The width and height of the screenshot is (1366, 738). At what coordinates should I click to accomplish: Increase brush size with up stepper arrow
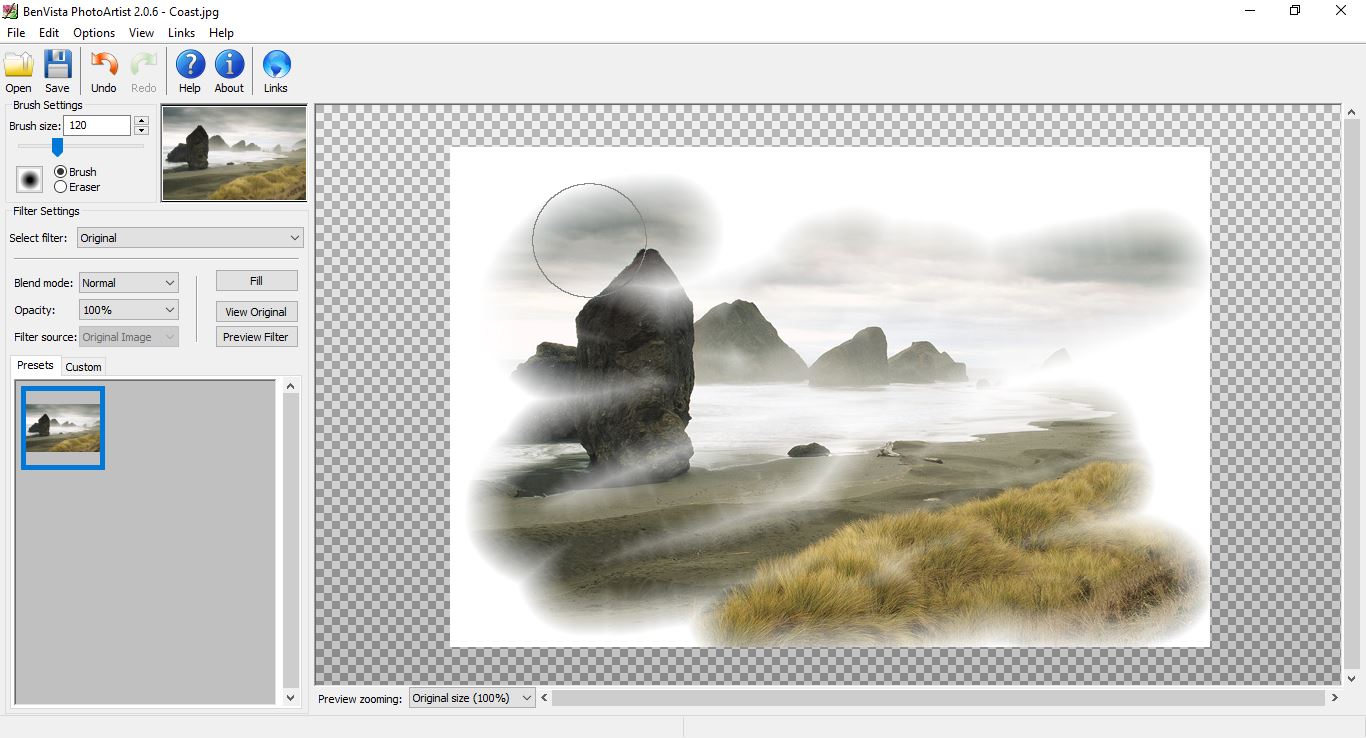(141, 120)
